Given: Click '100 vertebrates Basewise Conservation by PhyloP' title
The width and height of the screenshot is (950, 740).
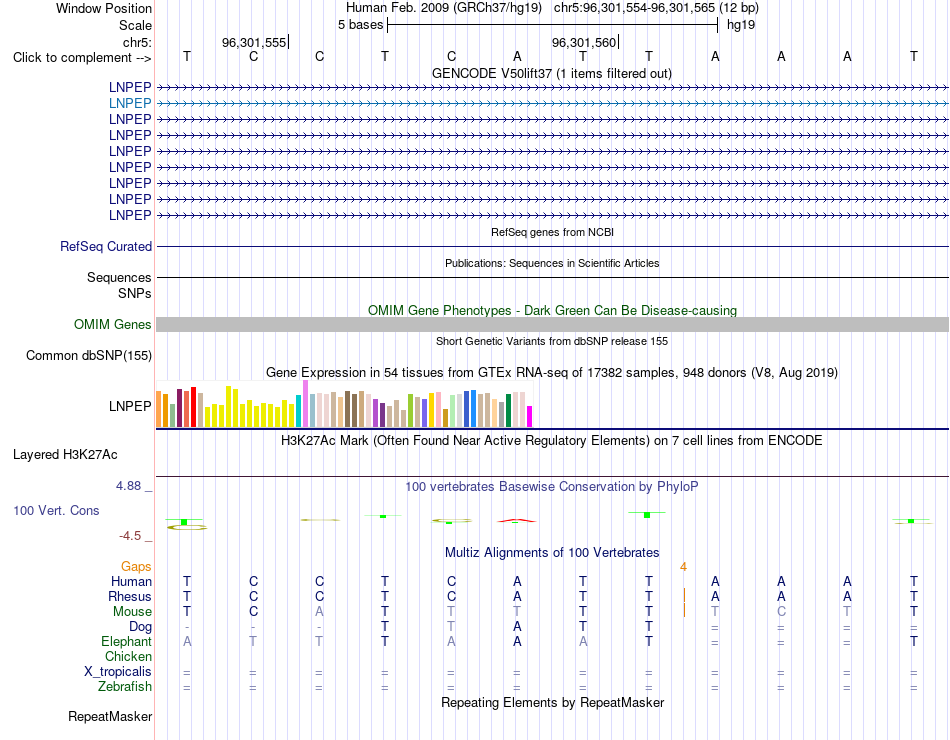Looking at the screenshot, I should 552,486.
